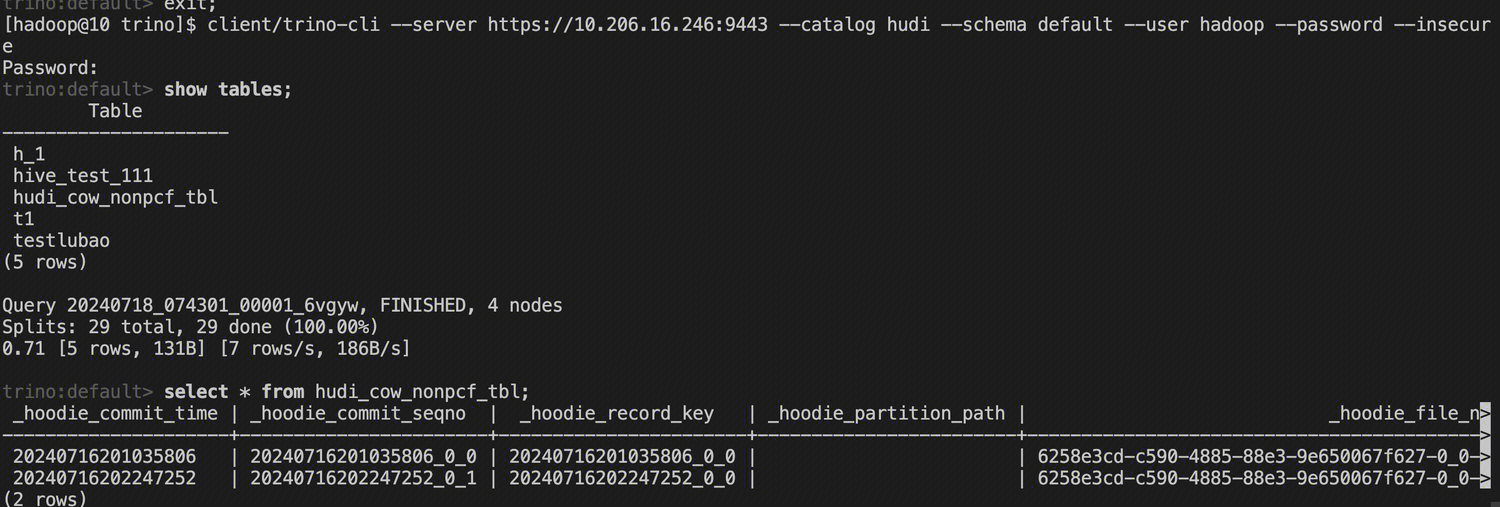The image size is (1500, 507).
Task: Click the '(5 rows)' result count
Action: click(x=45, y=262)
